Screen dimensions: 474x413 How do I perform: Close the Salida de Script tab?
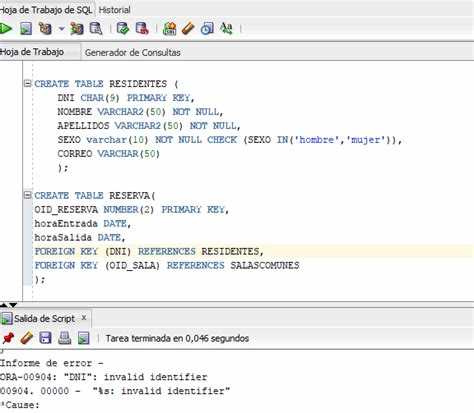(x=84, y=318)
